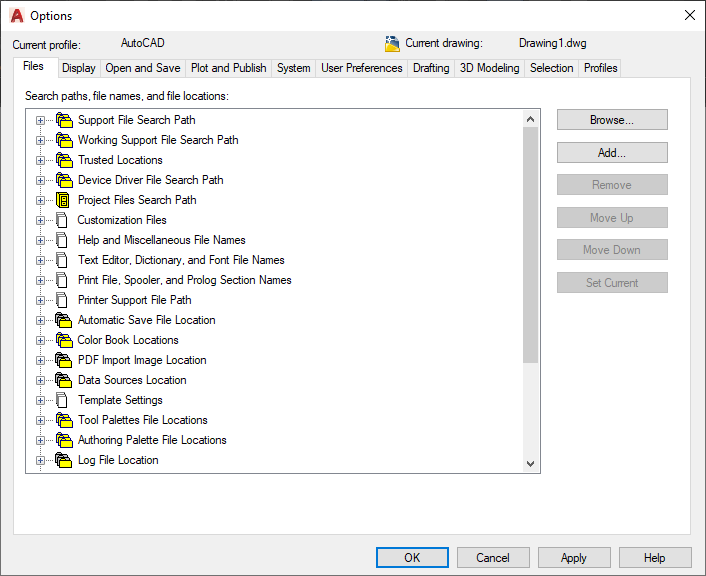Select the Files tab
The width and height of the screenshot is (706, 576).
(34, 67)
